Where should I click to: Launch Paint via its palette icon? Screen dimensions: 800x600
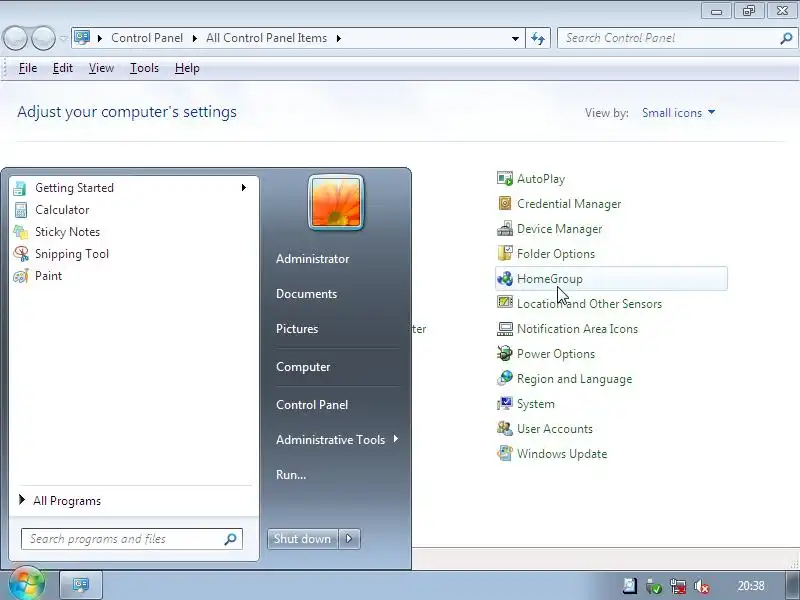pos(20,276)
